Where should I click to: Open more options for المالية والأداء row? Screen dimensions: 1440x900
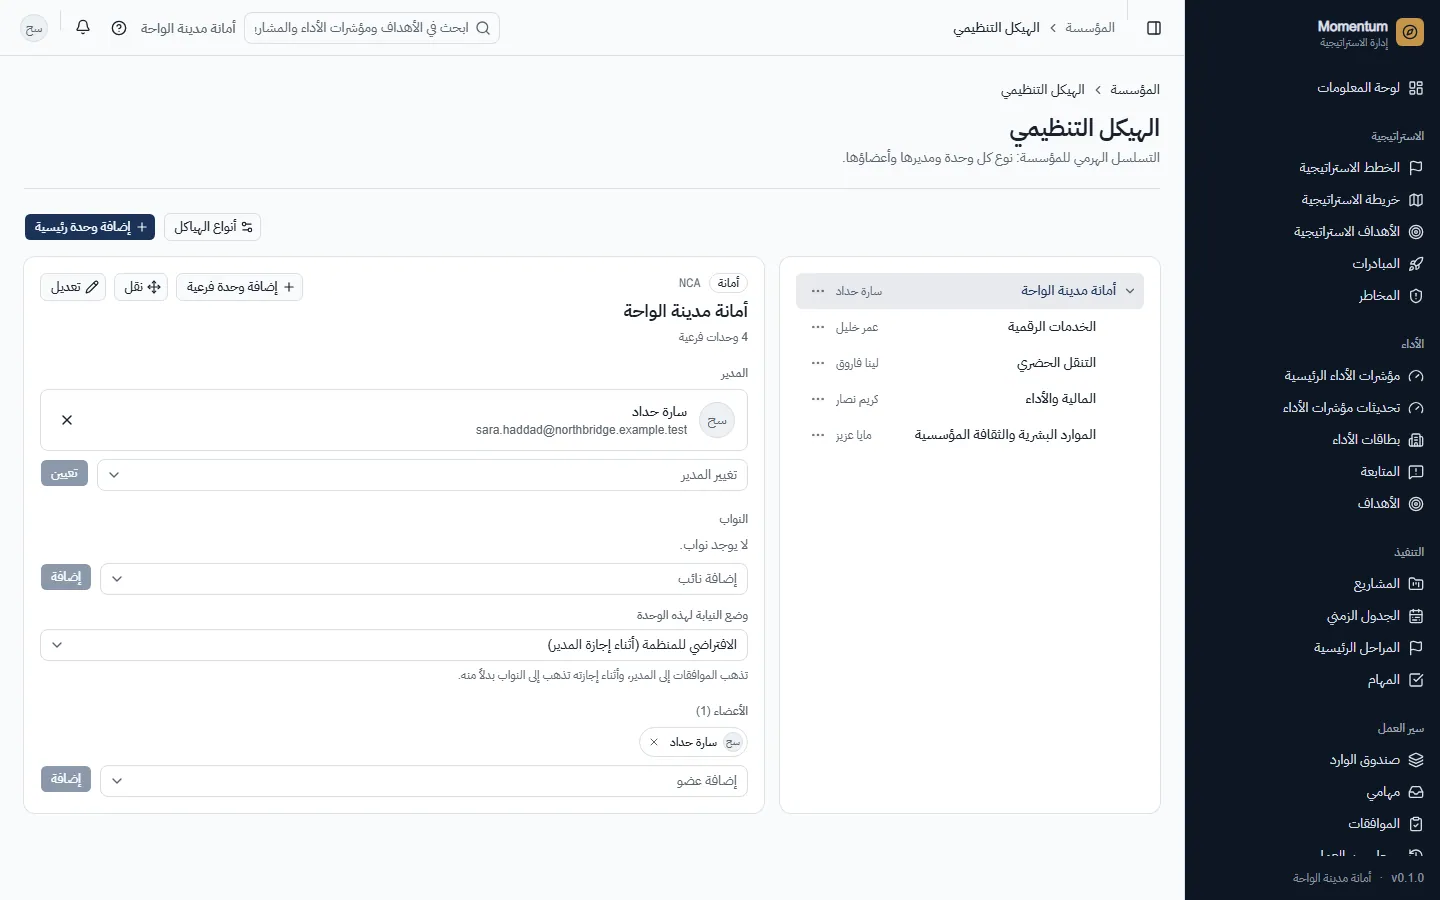coord(818,399)
